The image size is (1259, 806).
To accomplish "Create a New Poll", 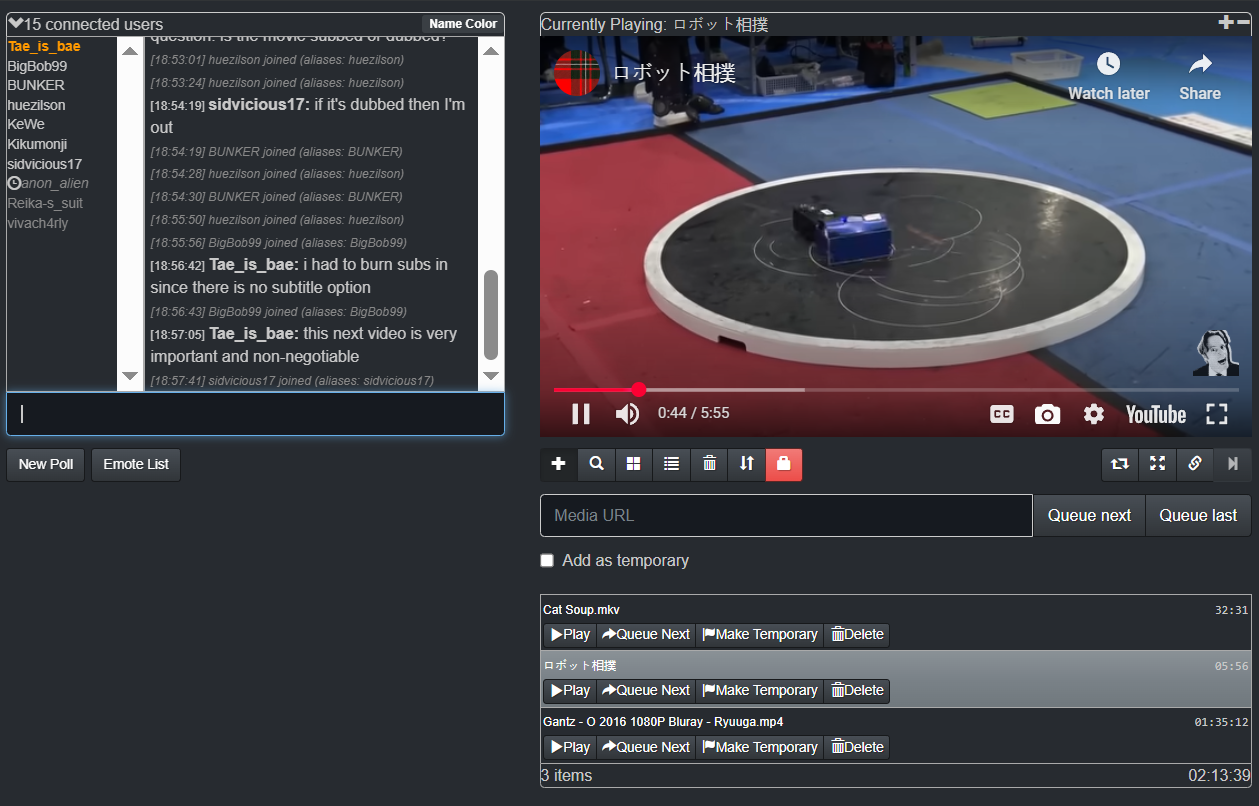I will point(46,464).
